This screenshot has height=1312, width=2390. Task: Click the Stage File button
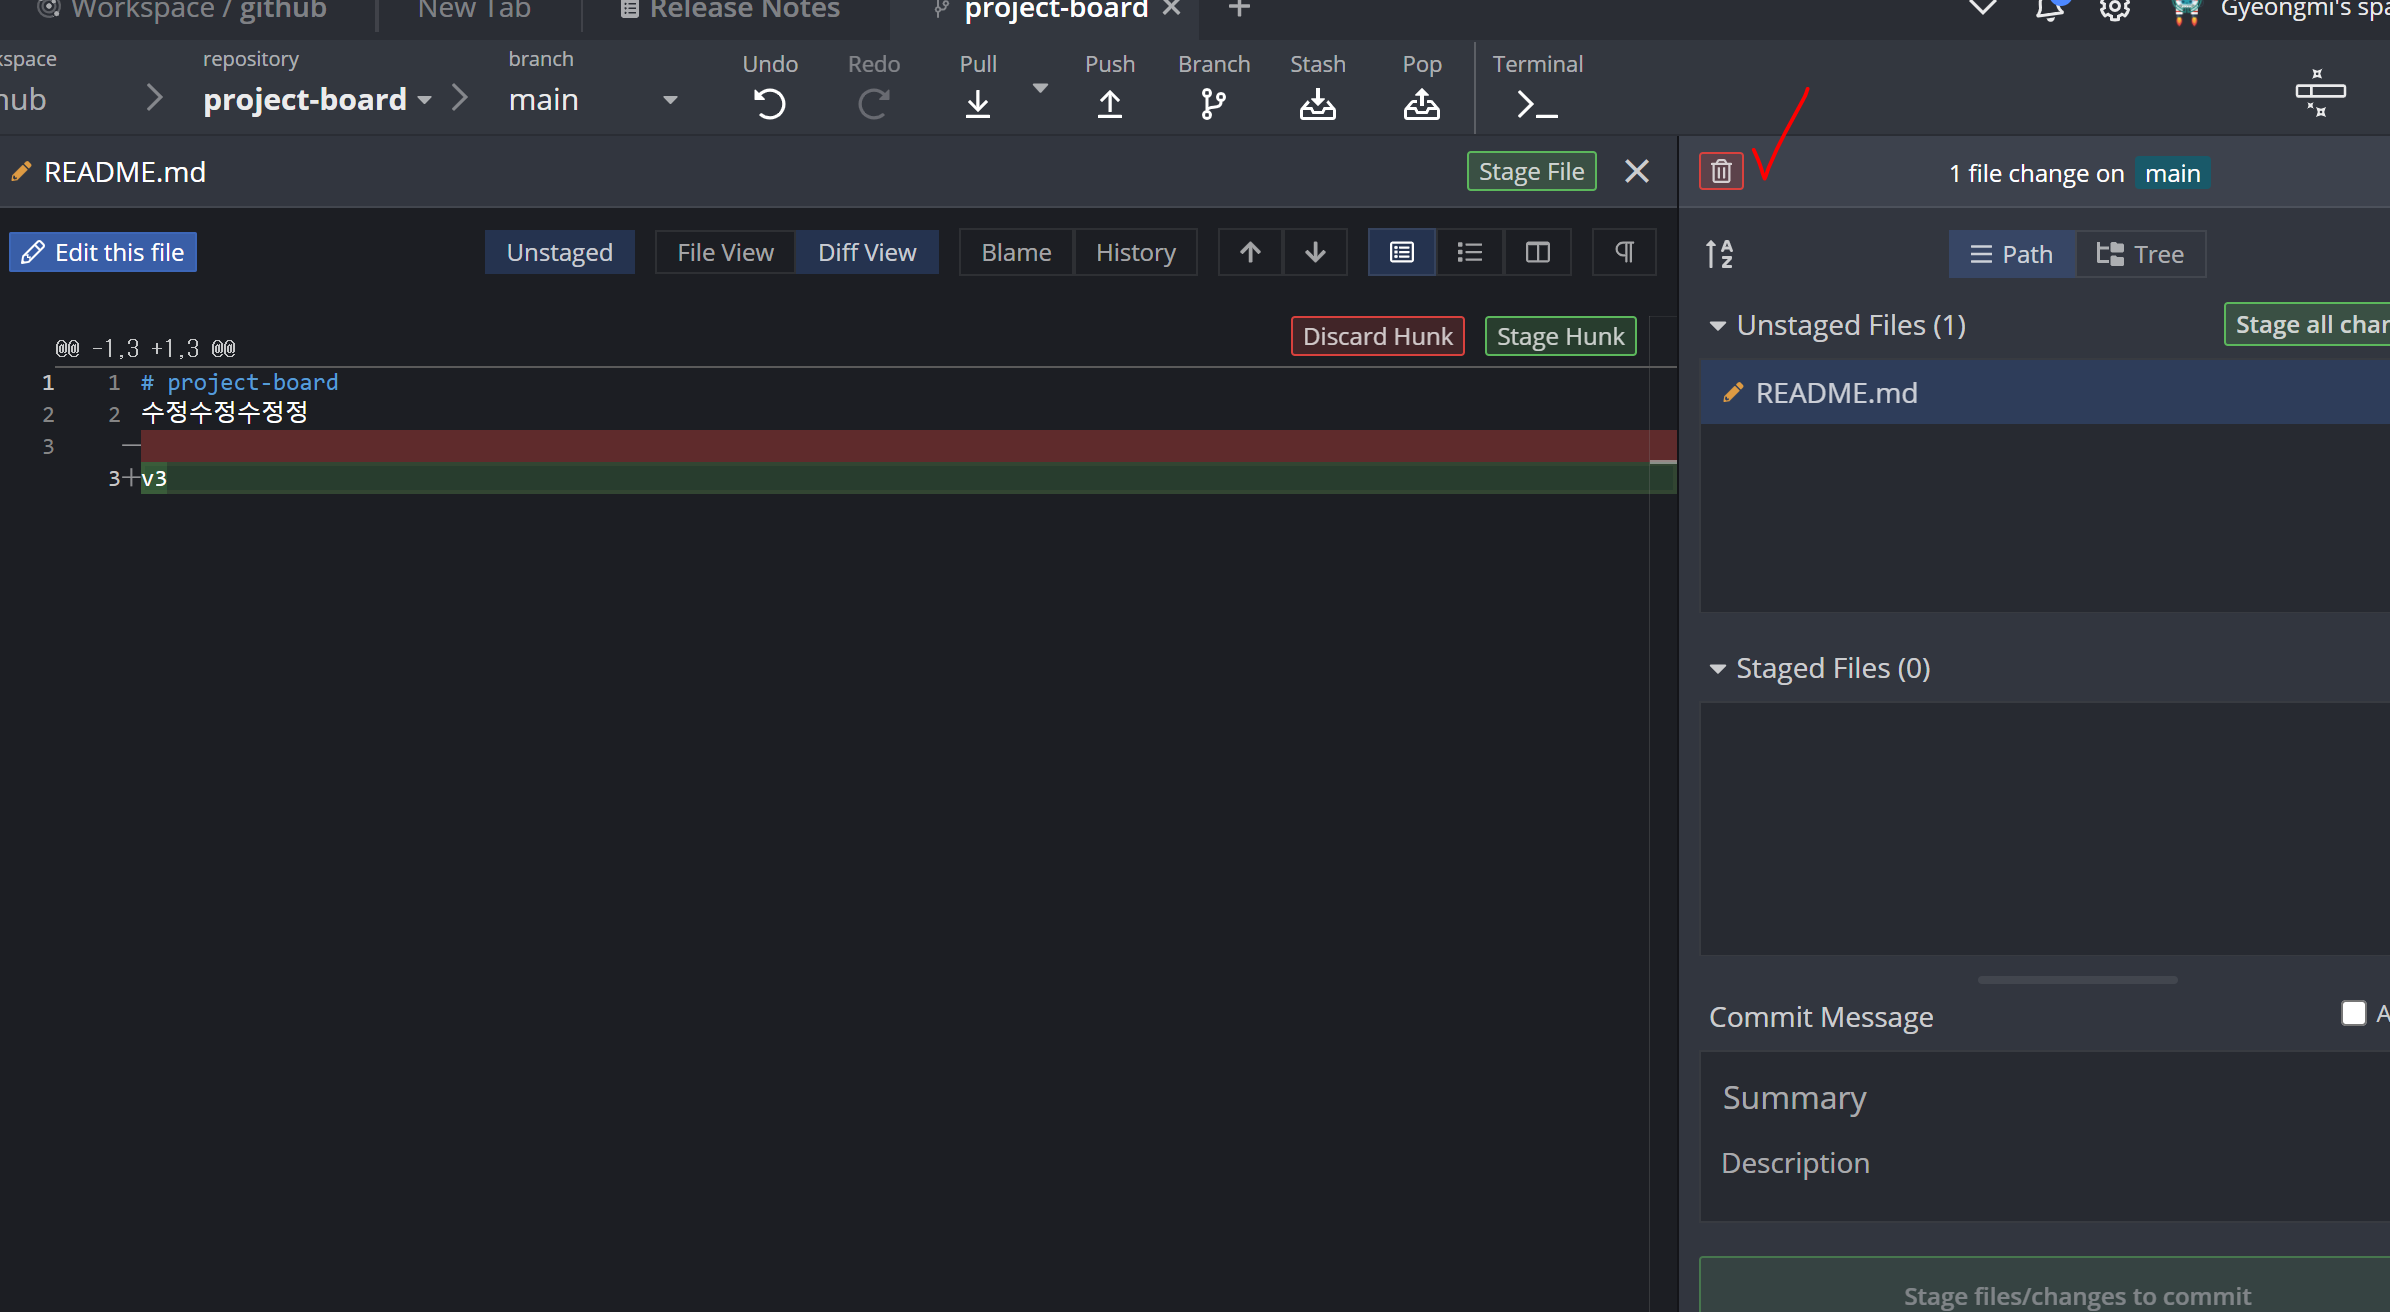tap(1531, 171)
